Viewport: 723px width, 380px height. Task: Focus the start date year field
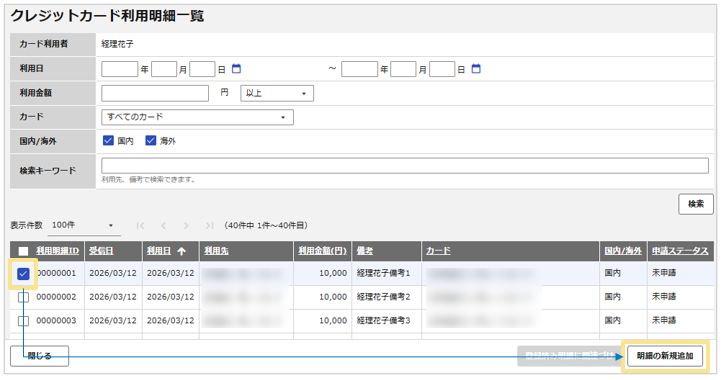(119, 69)
